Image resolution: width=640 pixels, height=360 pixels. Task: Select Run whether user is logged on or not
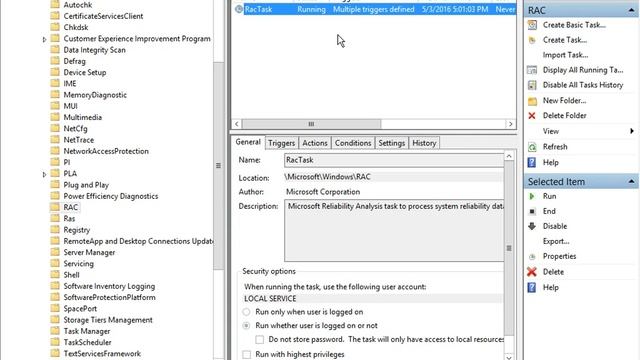[x=246, y=326]
